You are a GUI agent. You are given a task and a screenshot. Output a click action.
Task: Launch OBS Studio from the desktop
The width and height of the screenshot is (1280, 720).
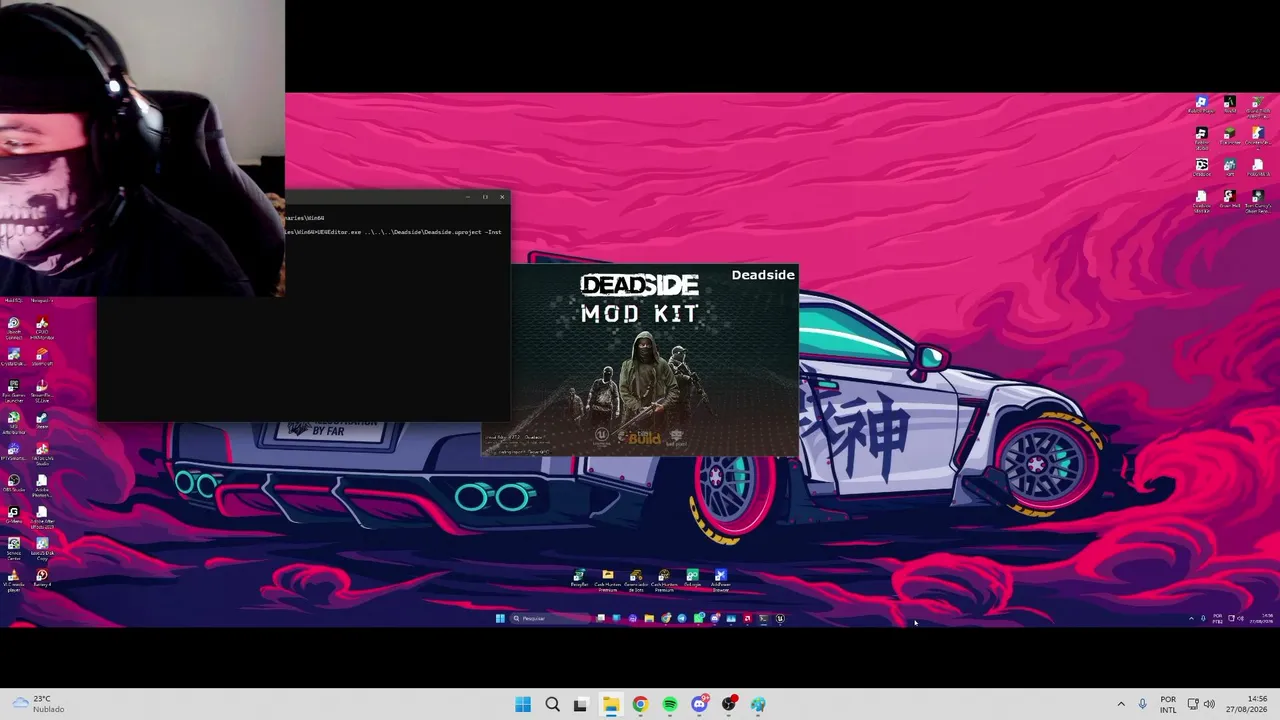click(14, 484)
